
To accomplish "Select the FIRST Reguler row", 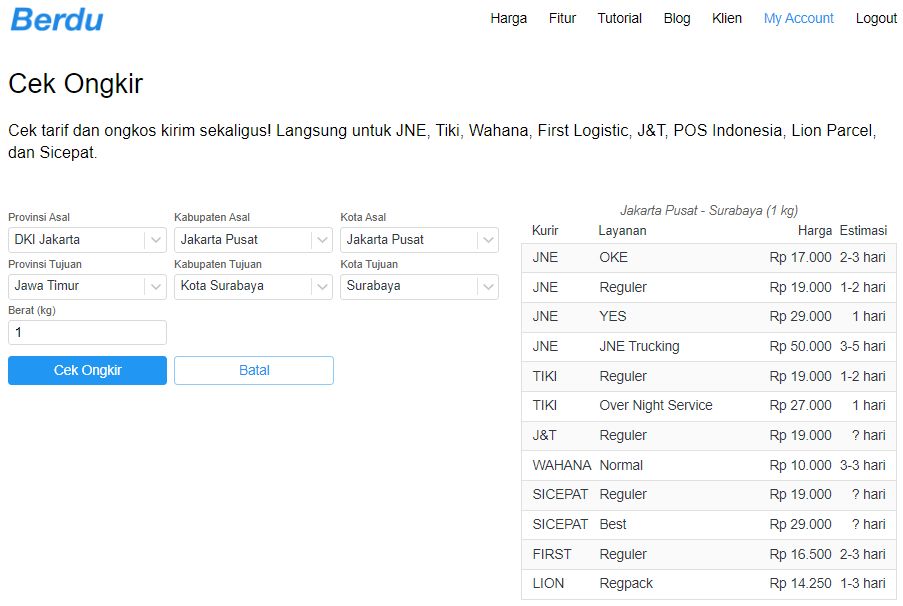I will pos(709,555).
